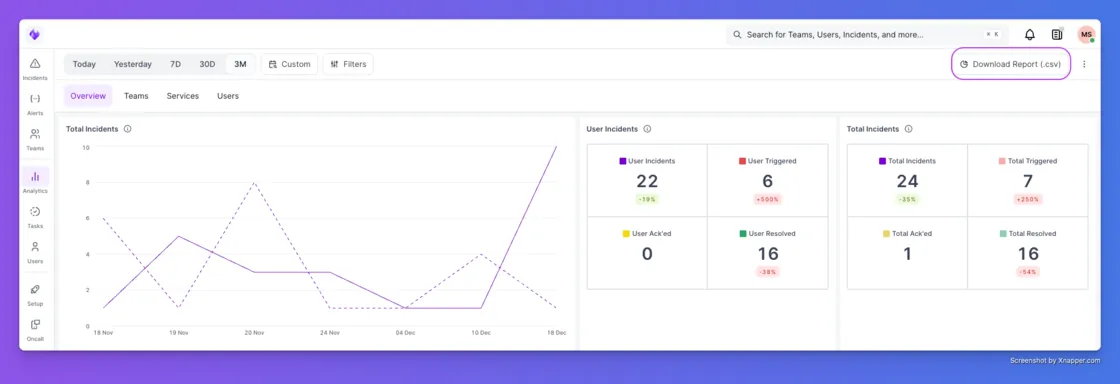Switch to the Teams tab
This screenshot has width=1120, height=384.
coord(136,96)
